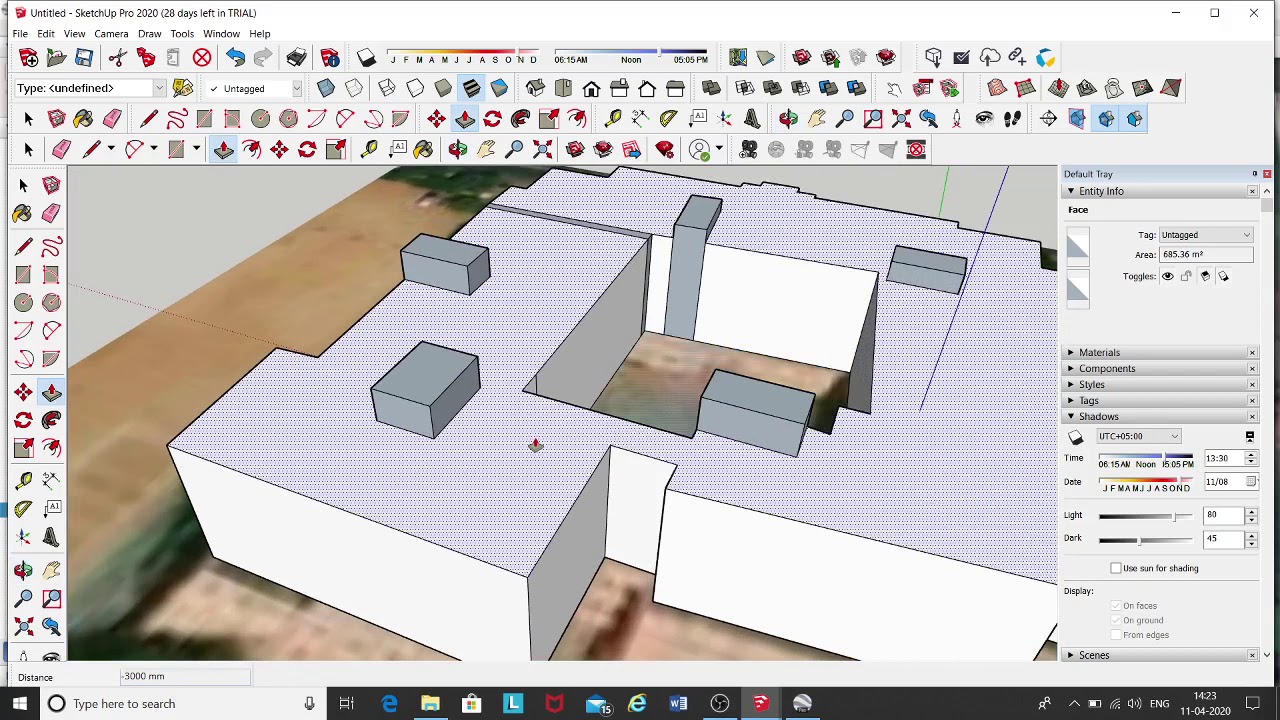This screenshot has width=1280, height=720.
Task: Open the Window menu
Action: coord(221,33)
